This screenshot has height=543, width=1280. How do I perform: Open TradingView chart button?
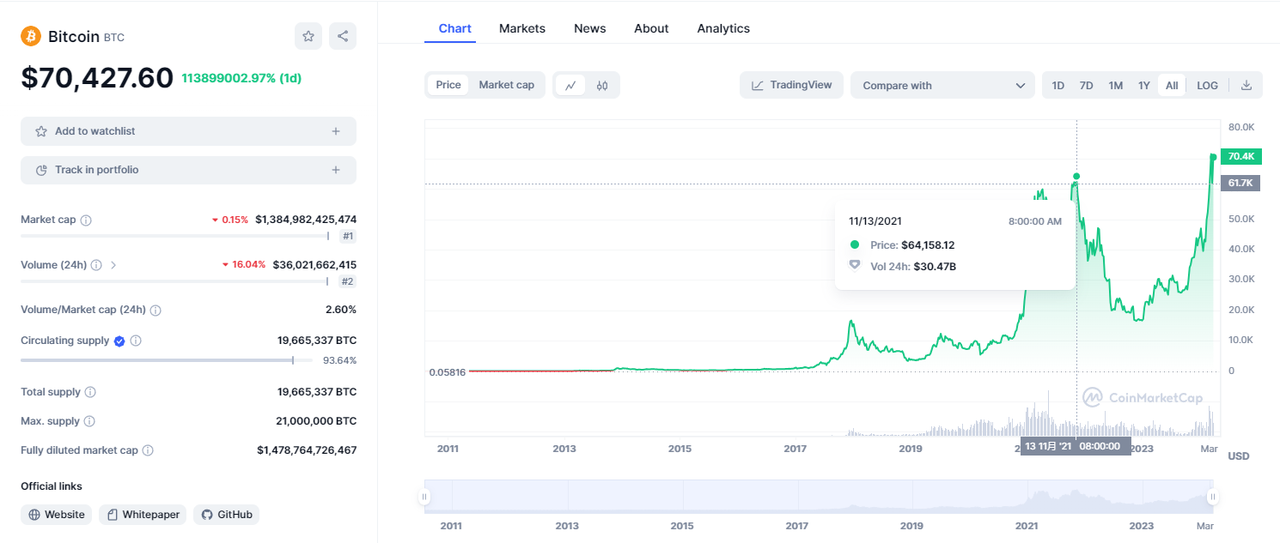tap(791, 85)
